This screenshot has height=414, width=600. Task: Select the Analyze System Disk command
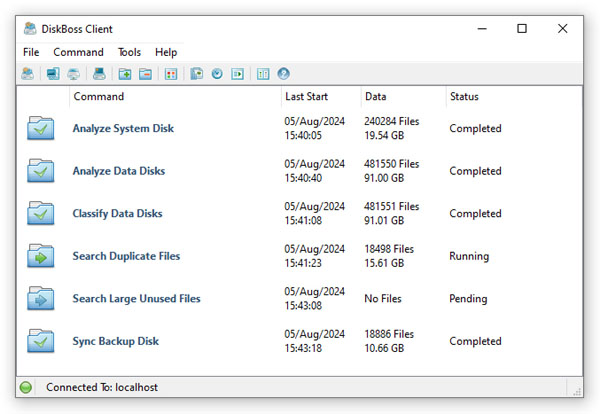[123, 129]
